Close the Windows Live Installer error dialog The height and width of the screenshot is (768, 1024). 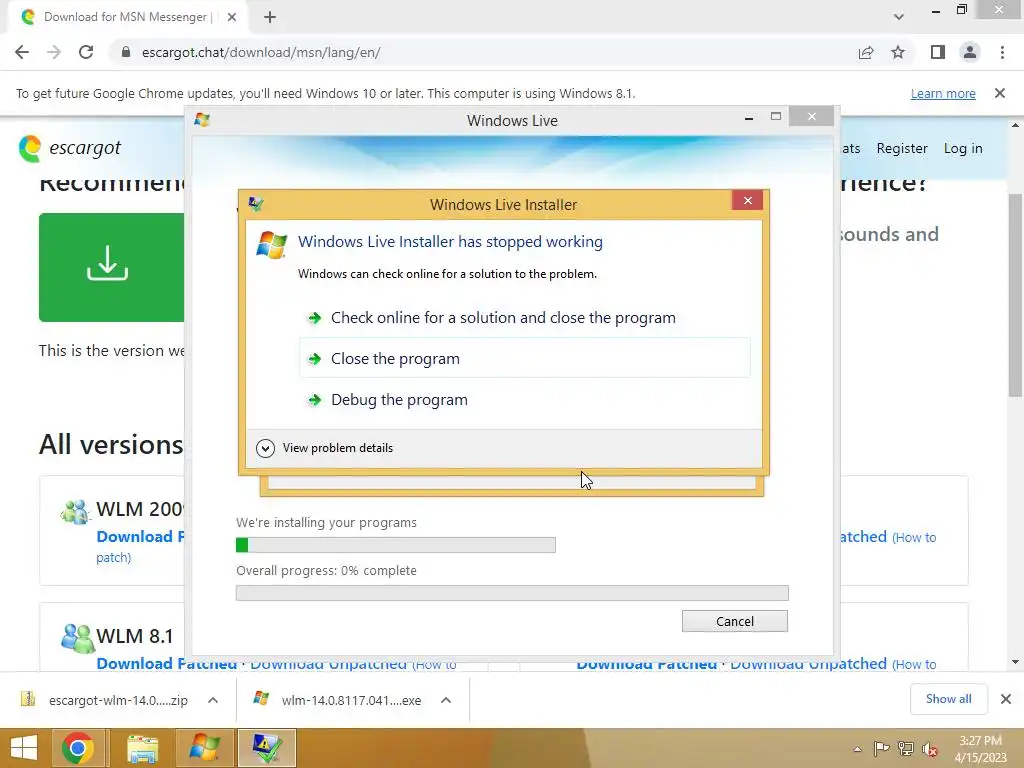(748, 200)
